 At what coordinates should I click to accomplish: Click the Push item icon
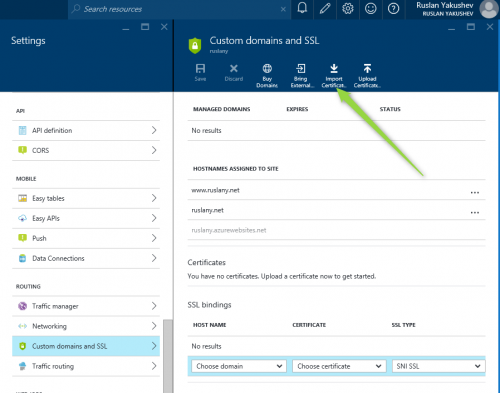(22, 238)
